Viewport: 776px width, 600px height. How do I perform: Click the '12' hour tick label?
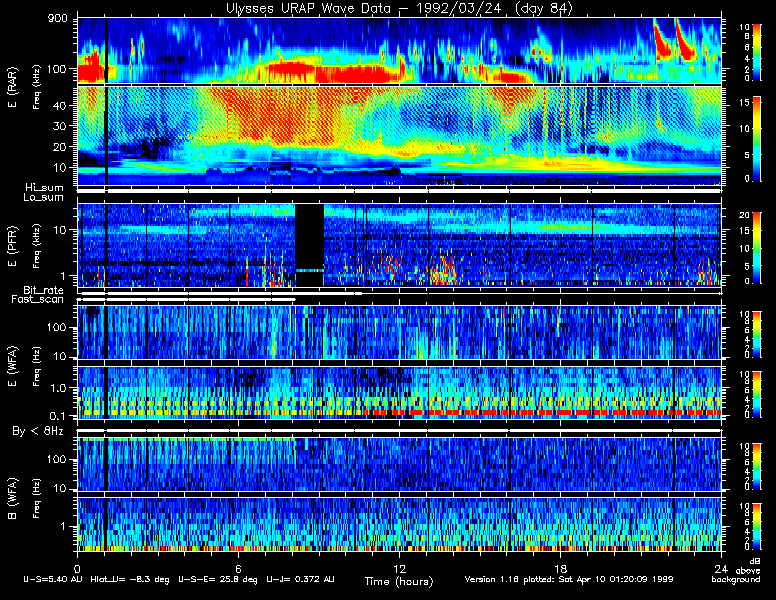[399, 569]
